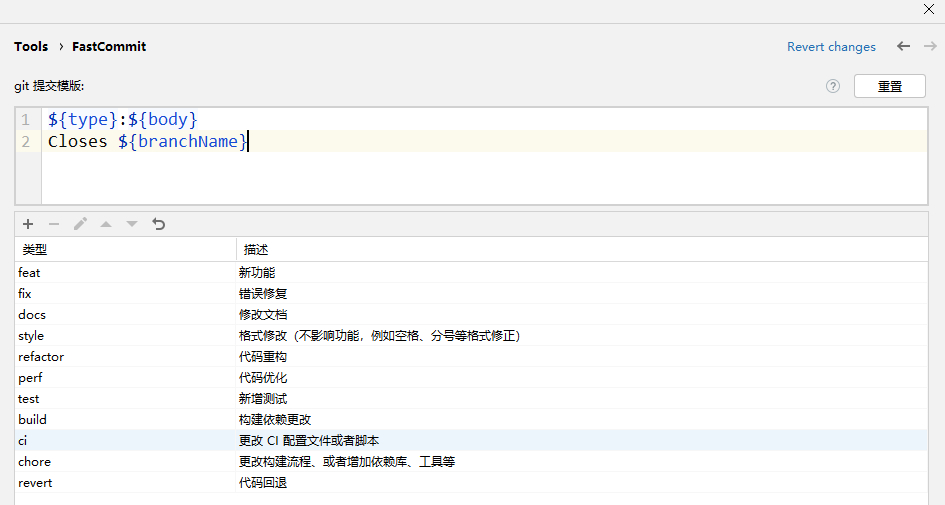Click line 2 Closes ${branchName}

click(x=148, y=142)
